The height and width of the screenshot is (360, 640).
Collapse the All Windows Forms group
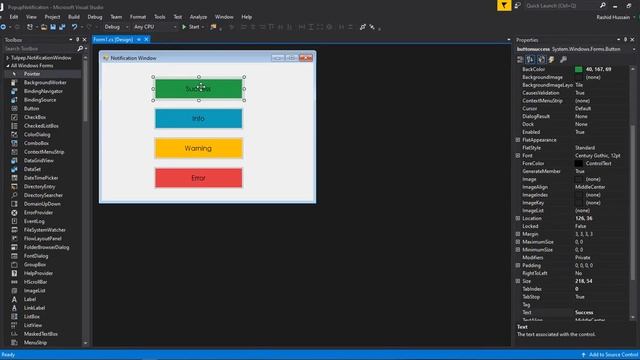point(7,66)
